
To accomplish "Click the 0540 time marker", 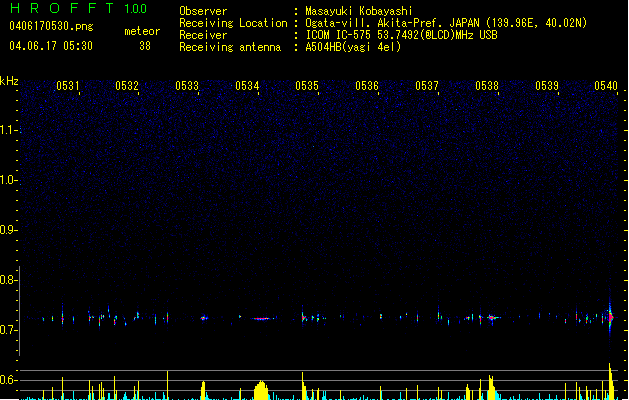I will point(606,86).
